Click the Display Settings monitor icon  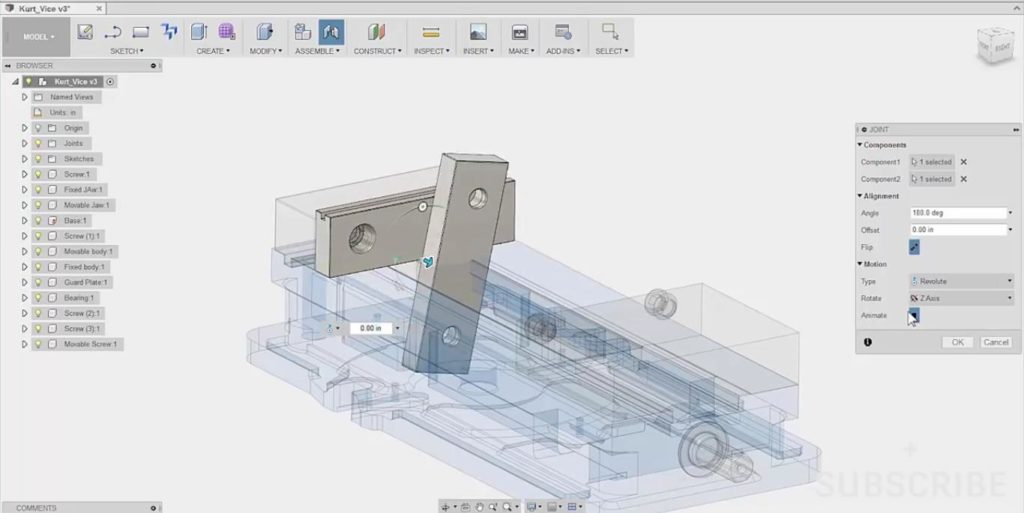tap(532, 506)
